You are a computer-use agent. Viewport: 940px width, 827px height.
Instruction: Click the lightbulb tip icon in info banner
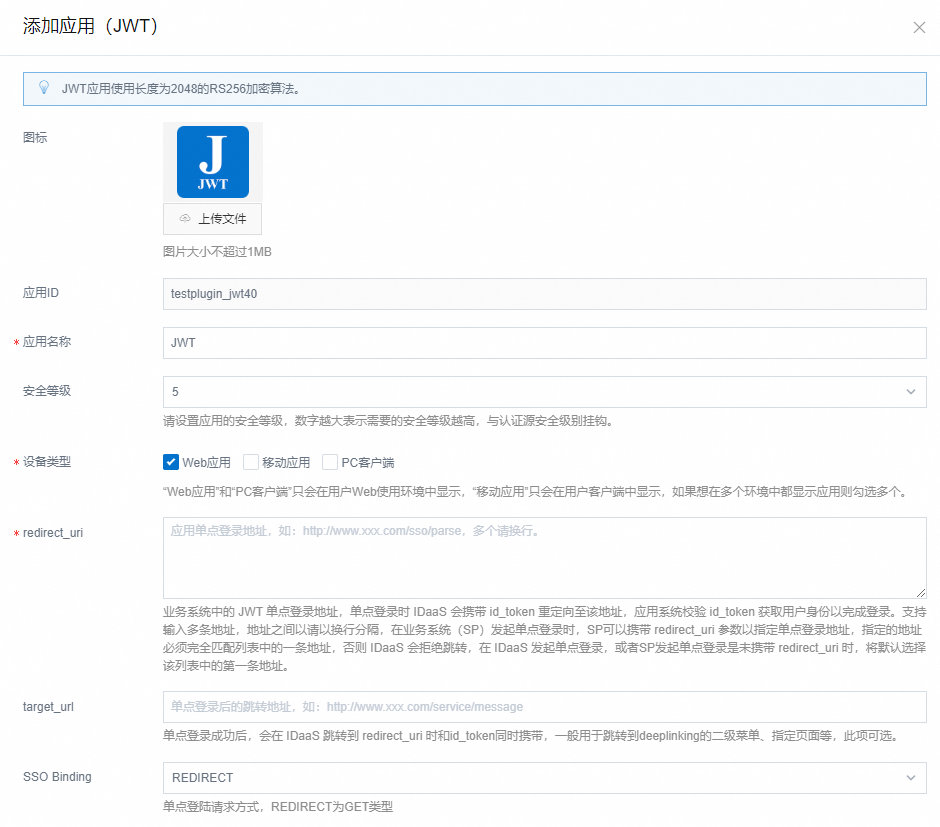click(x=44, y=88)
